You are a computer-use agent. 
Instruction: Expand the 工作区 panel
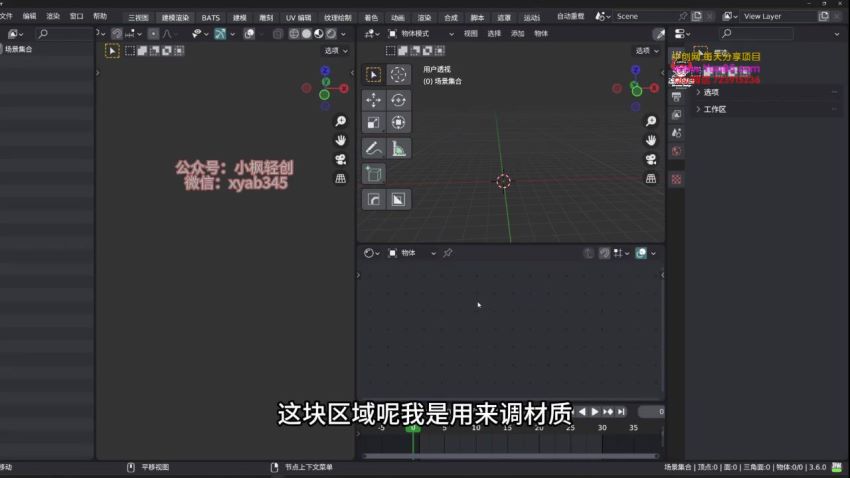(714, 109)
